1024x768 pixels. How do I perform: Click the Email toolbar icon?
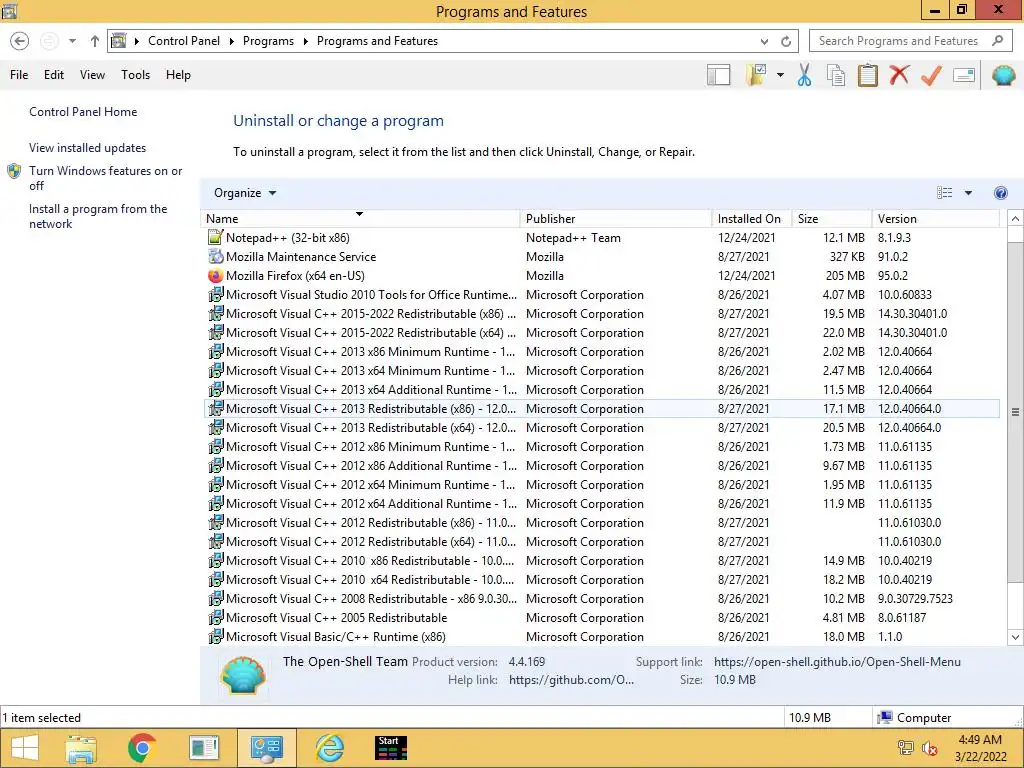pyautogui.click(x=964, y=75)
